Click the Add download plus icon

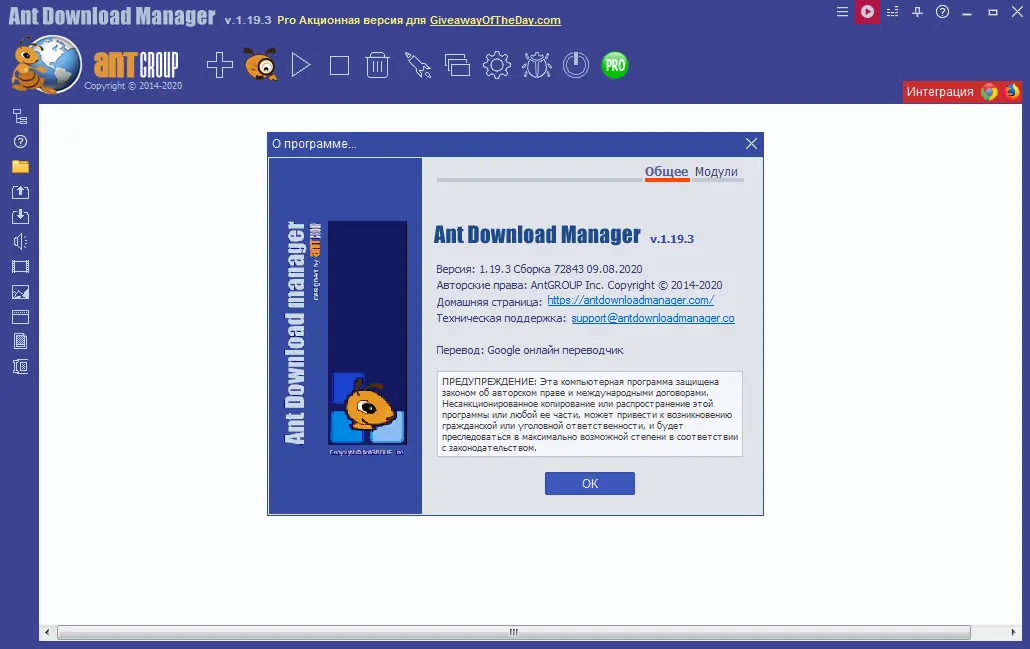[219, 65]
